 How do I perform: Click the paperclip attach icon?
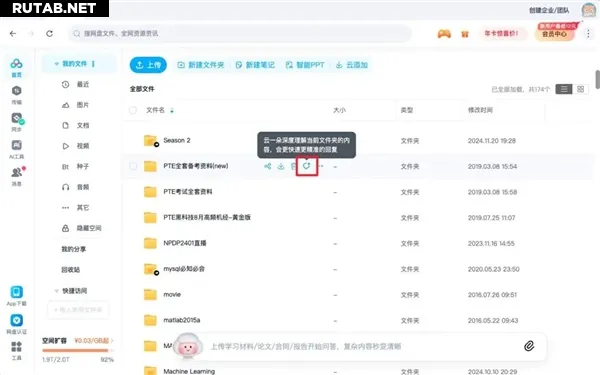tap(529, 346)
